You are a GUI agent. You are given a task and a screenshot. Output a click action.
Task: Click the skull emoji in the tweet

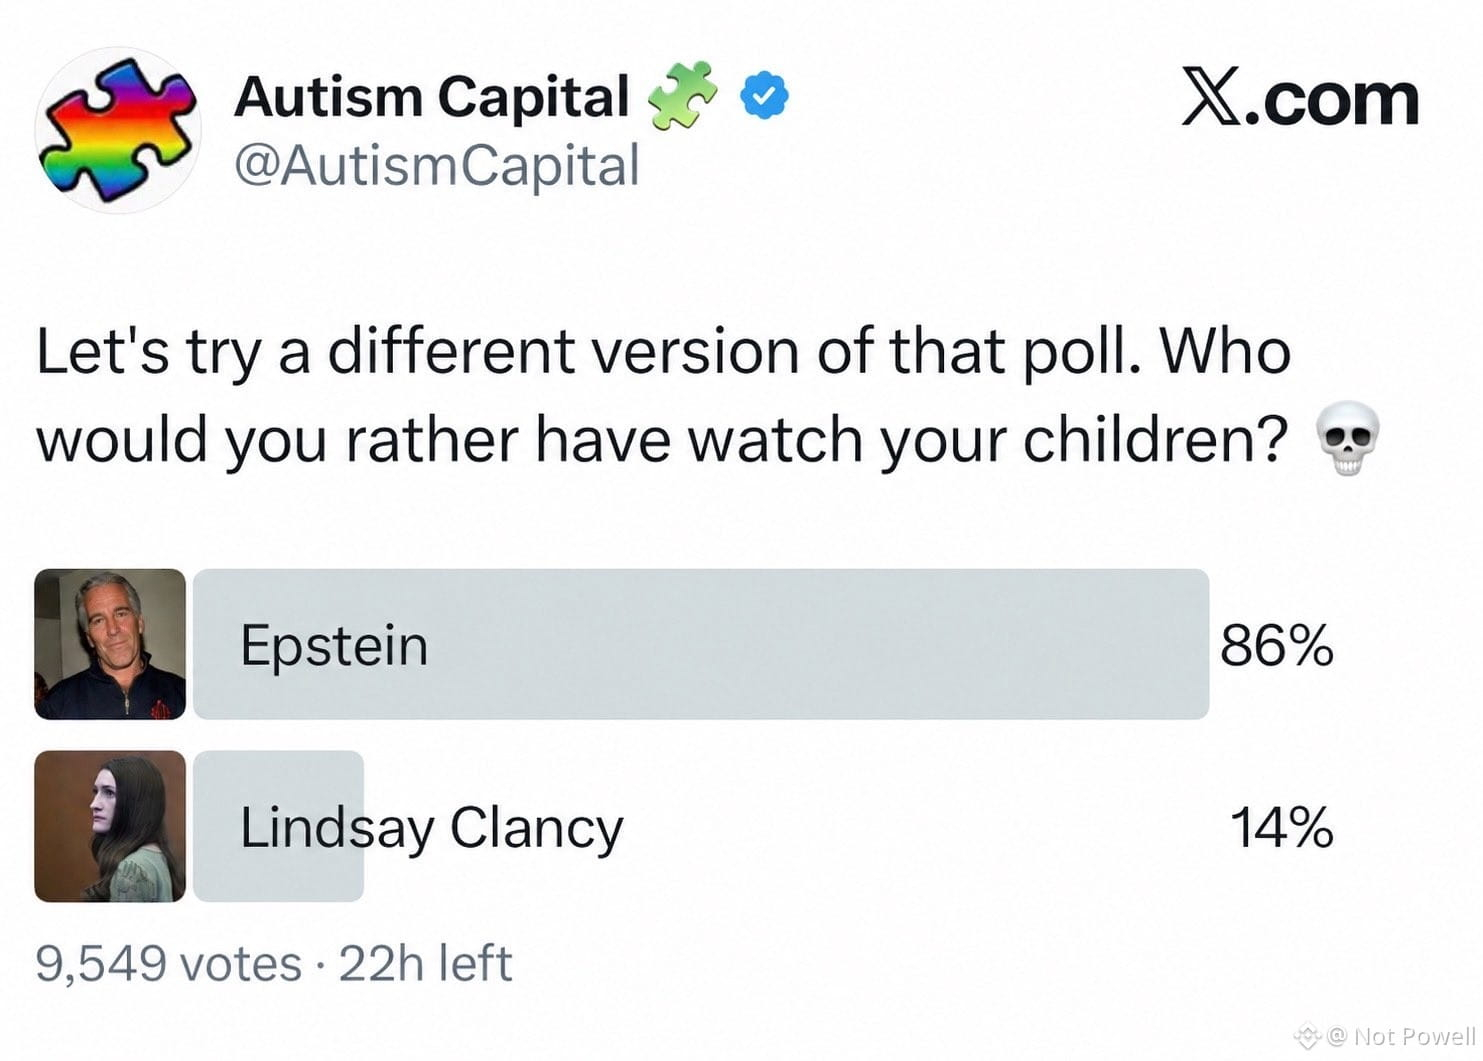tap(1348, 438)
